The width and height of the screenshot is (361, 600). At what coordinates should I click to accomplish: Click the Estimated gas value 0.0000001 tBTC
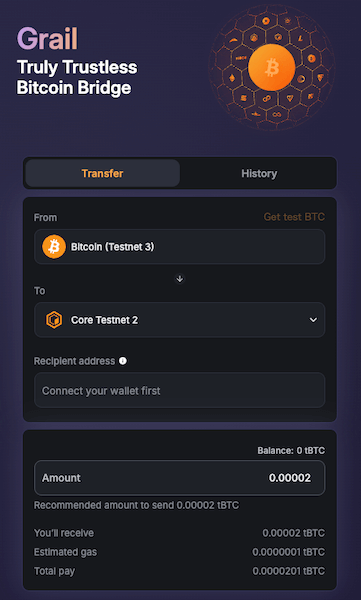click(289, 552)
